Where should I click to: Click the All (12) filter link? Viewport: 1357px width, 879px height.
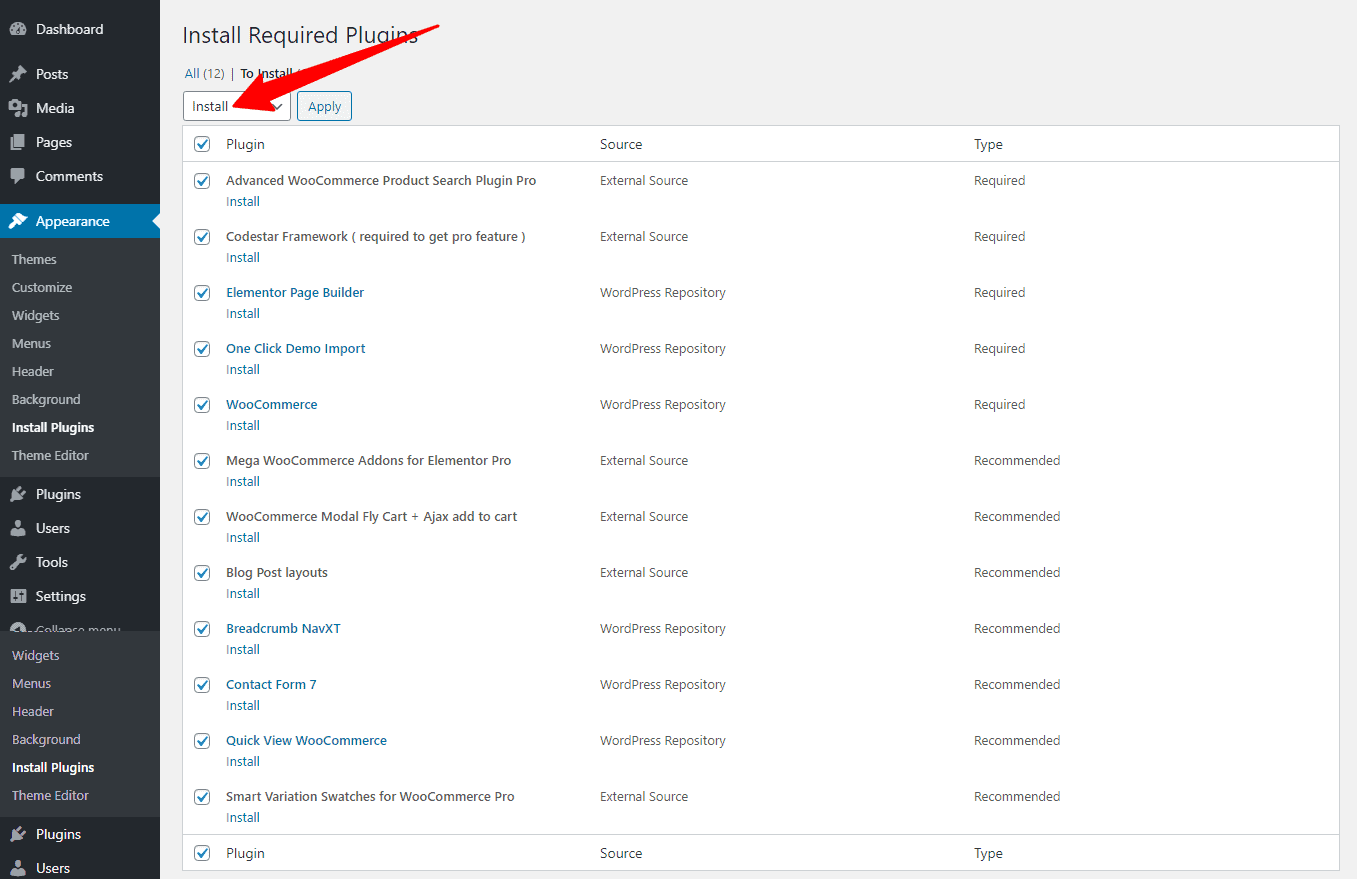tap(204, 74)
